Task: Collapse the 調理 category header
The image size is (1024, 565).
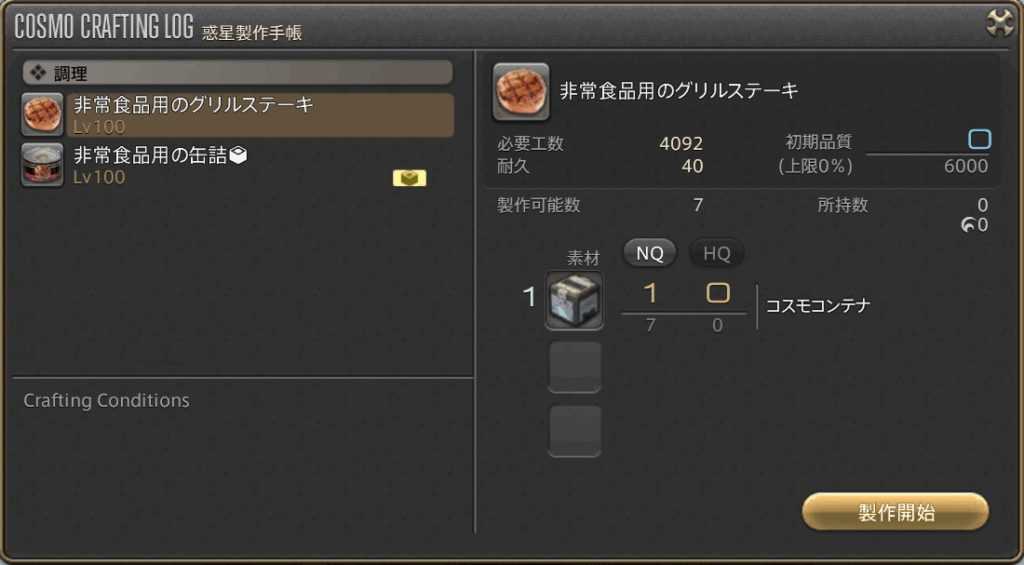Action: tap(238, 73)
